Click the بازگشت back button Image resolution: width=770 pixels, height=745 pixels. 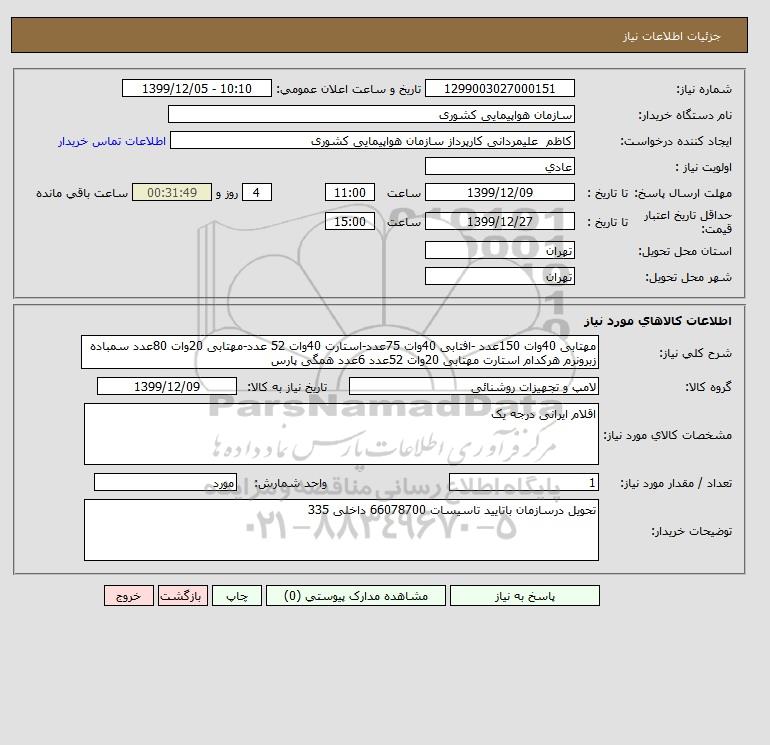coord(183,596)
